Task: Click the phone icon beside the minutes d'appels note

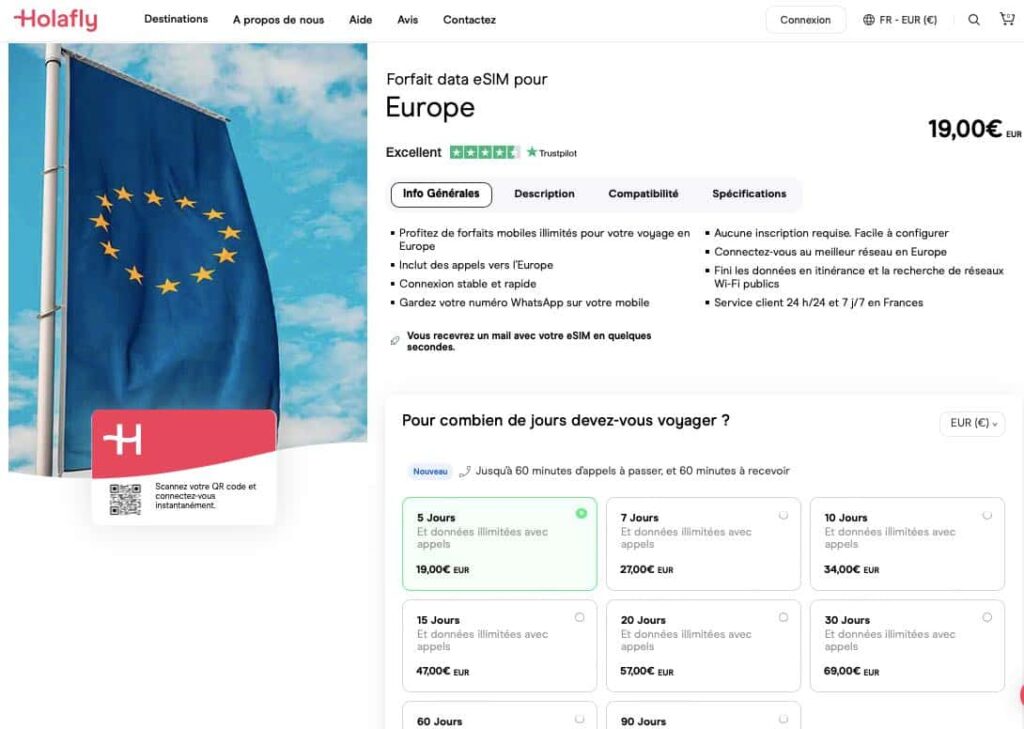Action: [x=467, y=468]
